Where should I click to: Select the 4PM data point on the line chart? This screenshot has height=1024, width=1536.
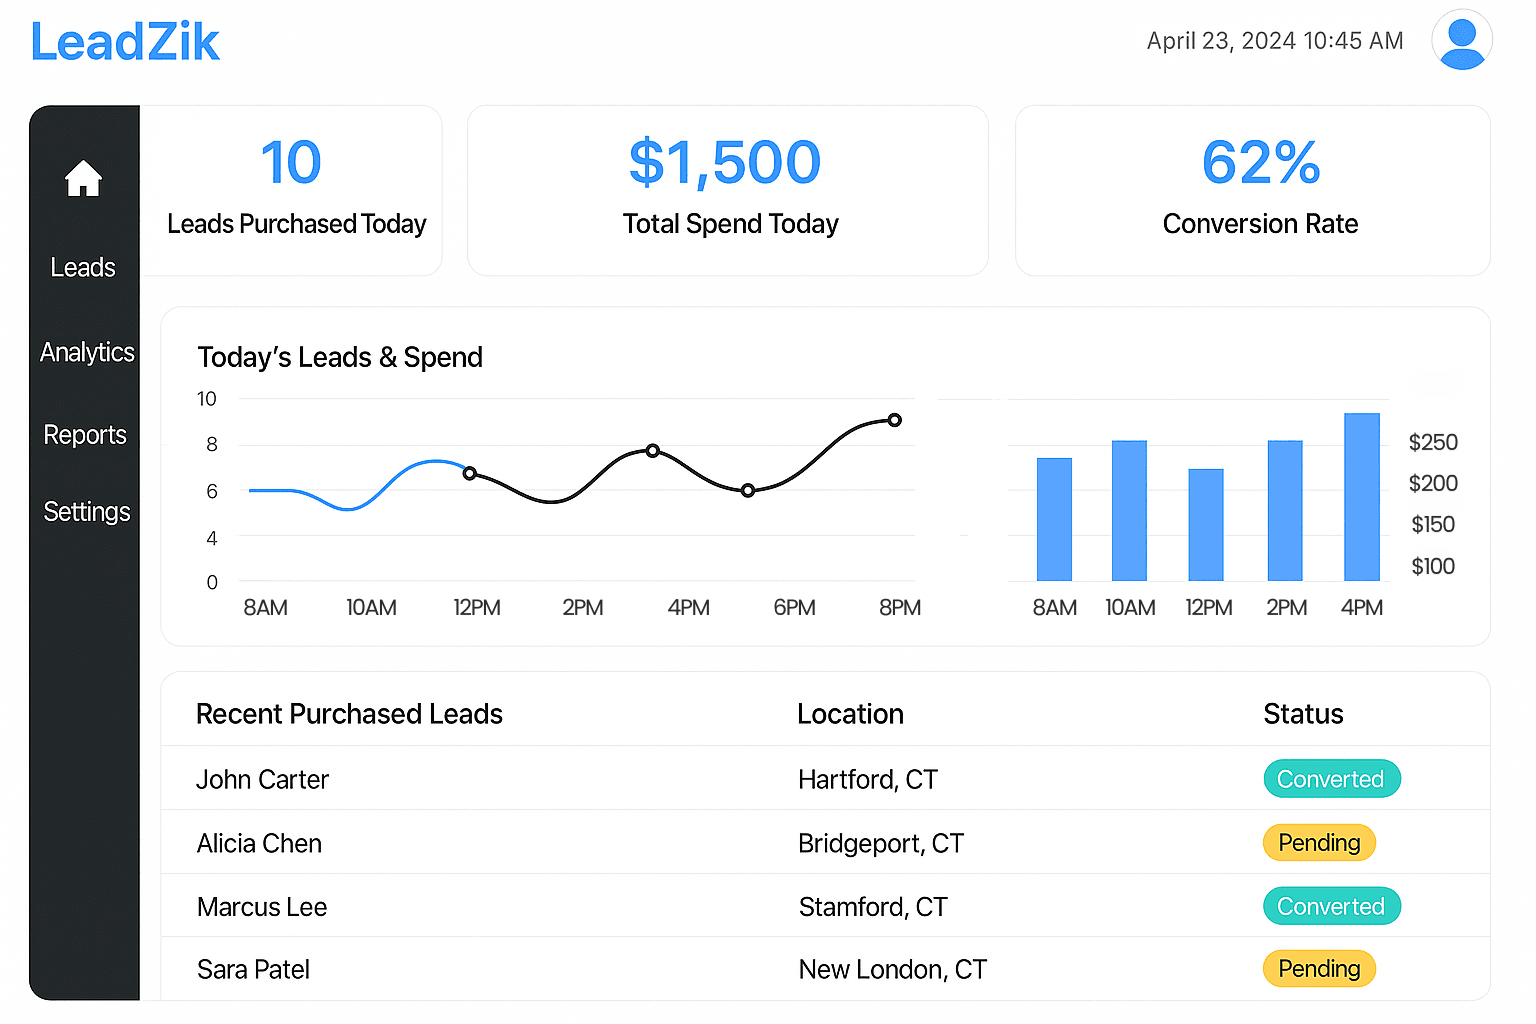tap(652, 451)
